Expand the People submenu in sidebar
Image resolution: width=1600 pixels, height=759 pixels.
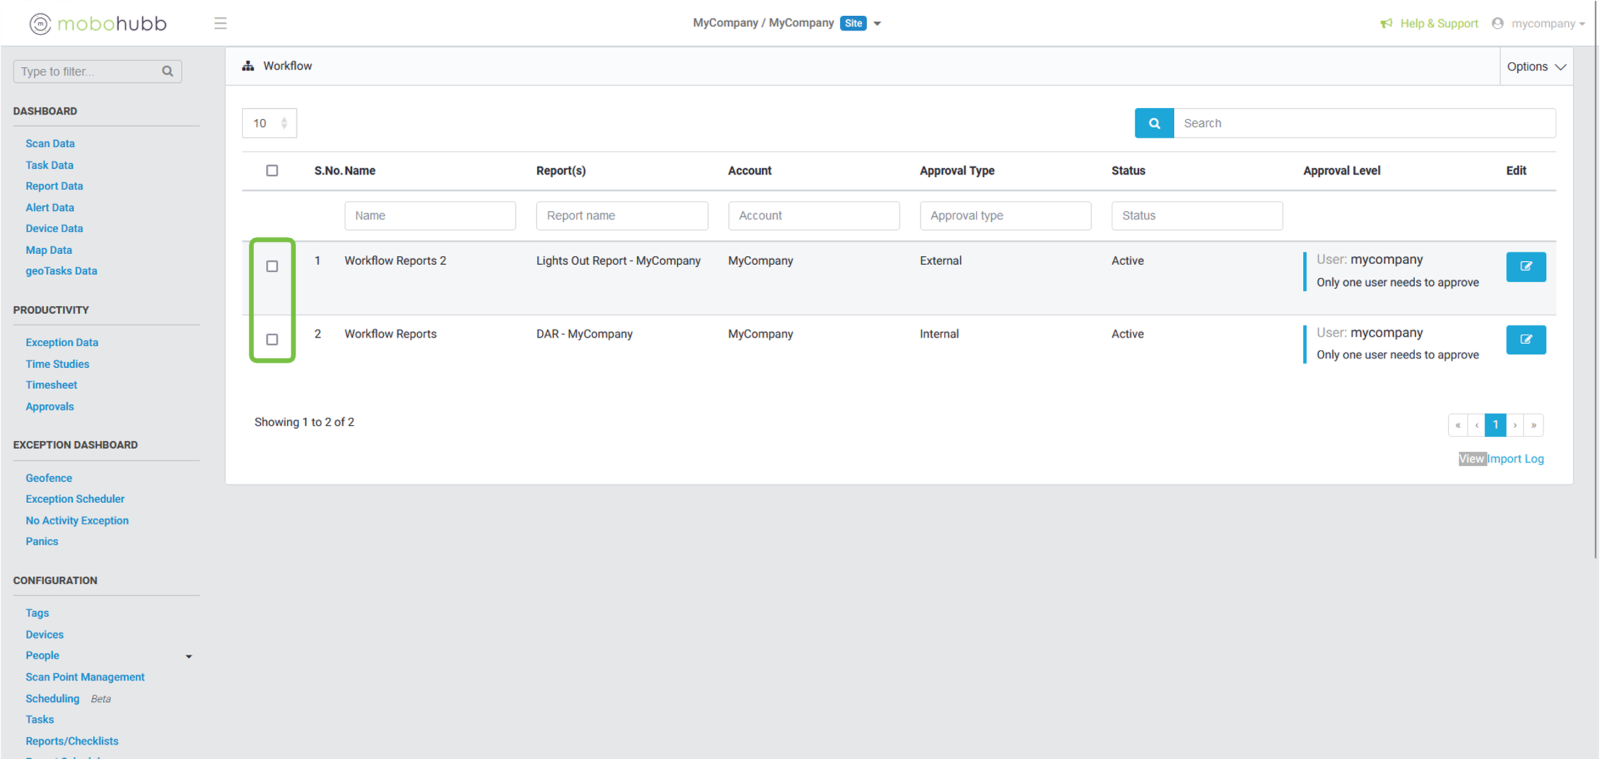click(188, 656)
